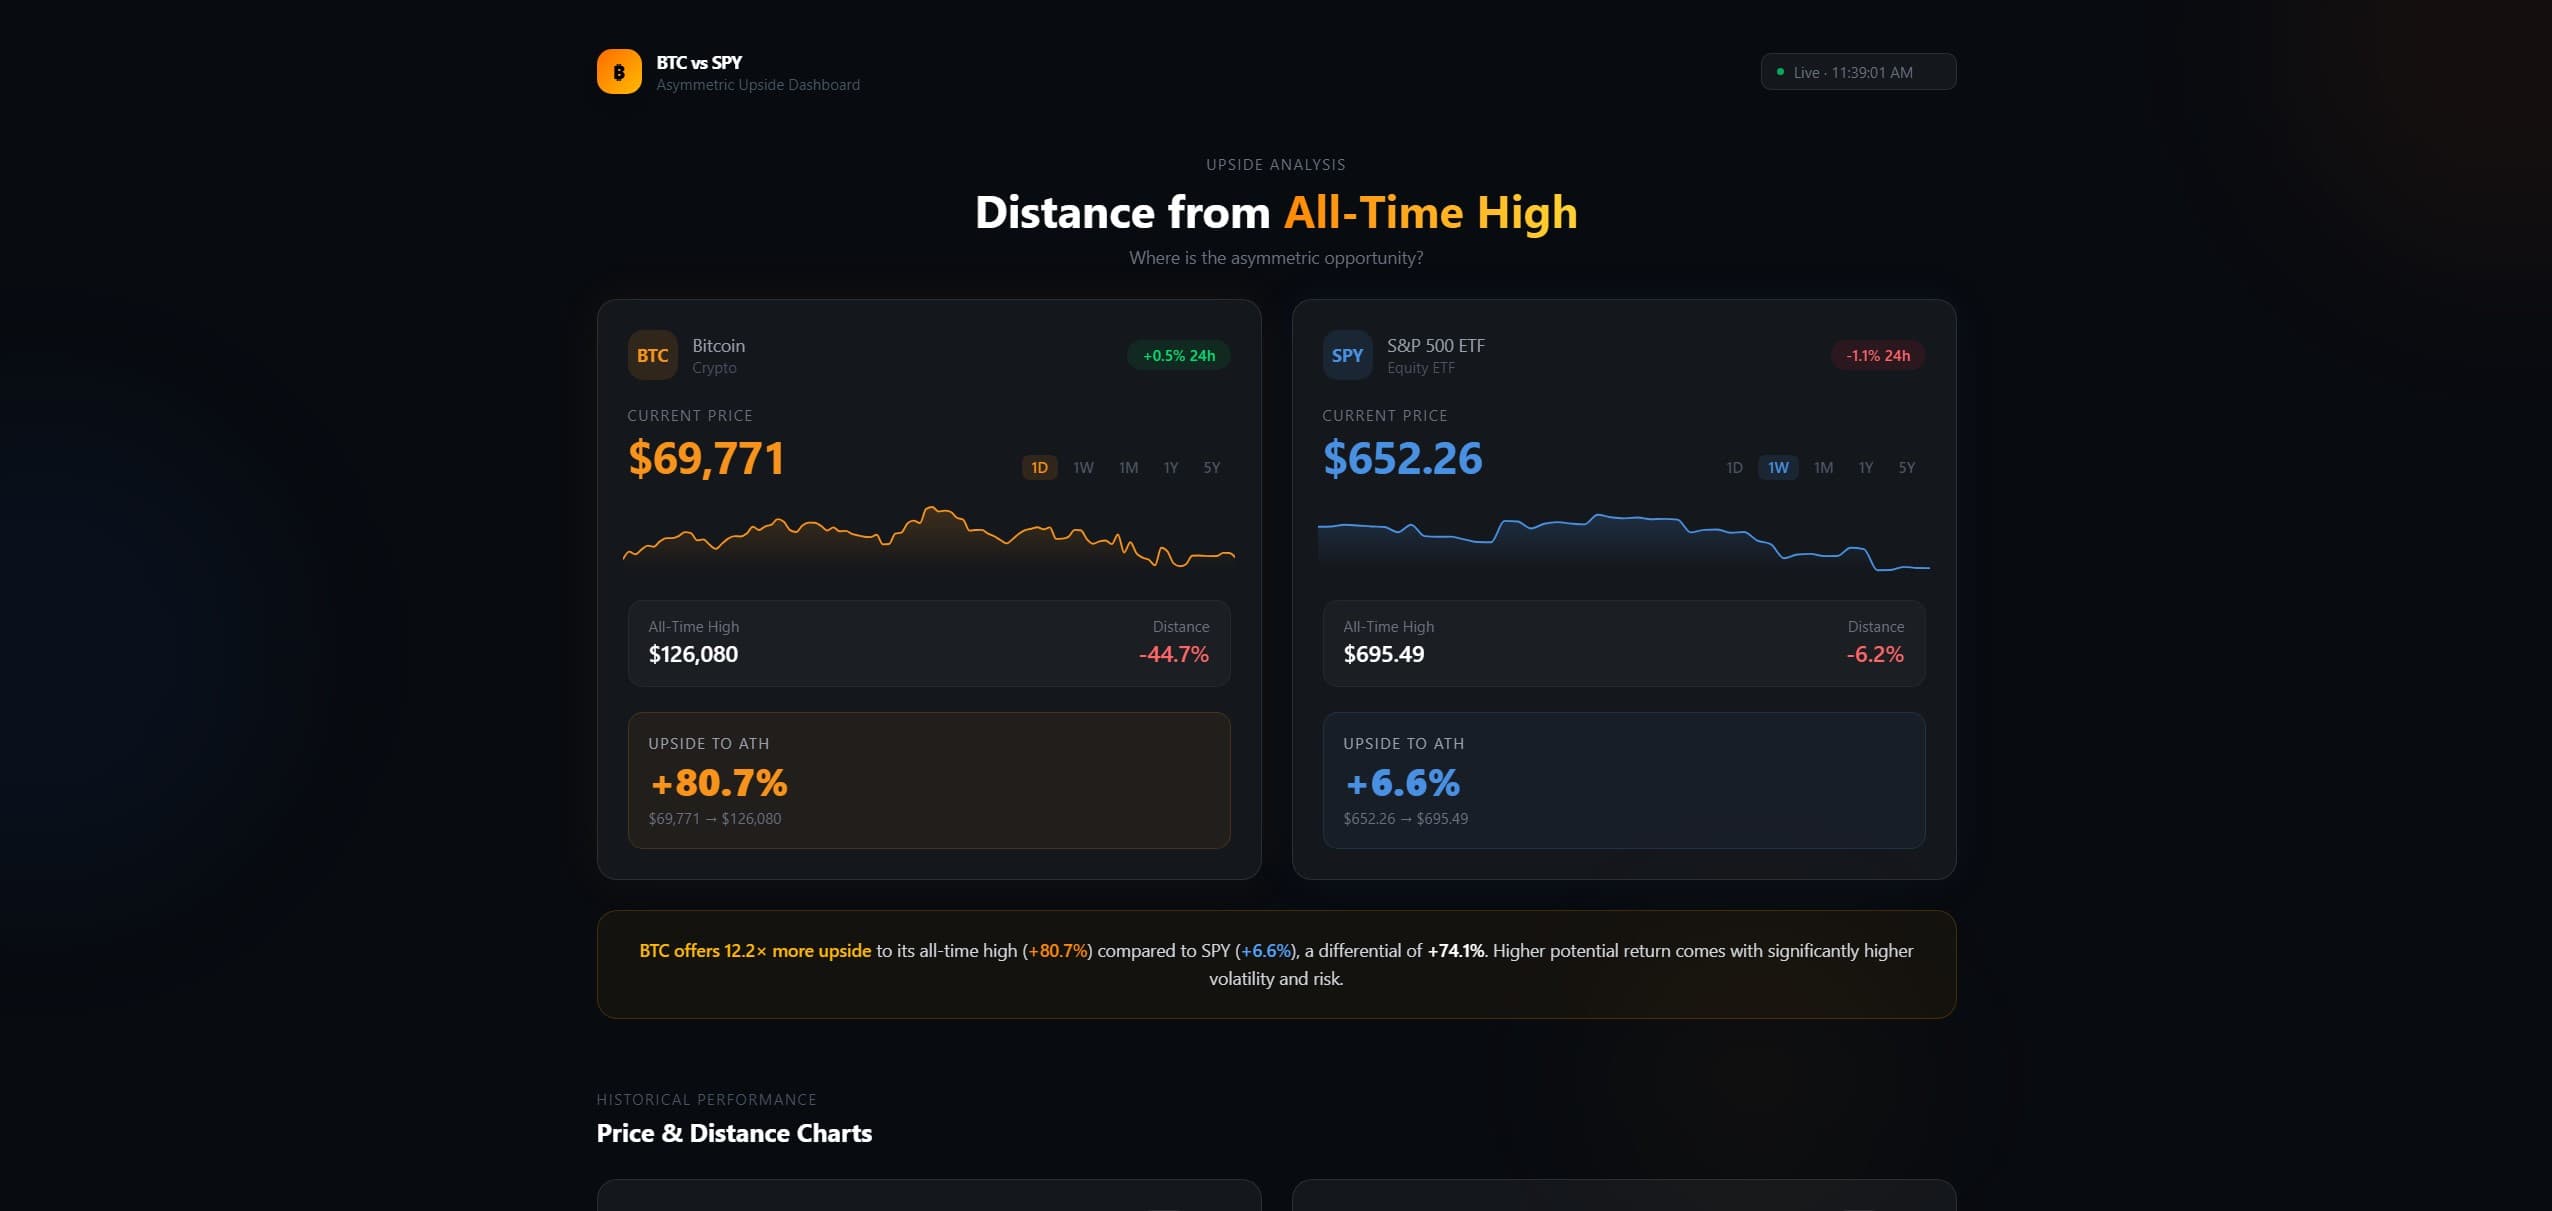Select the 5Y range on the SPY chart

[x=1906, y=467]
